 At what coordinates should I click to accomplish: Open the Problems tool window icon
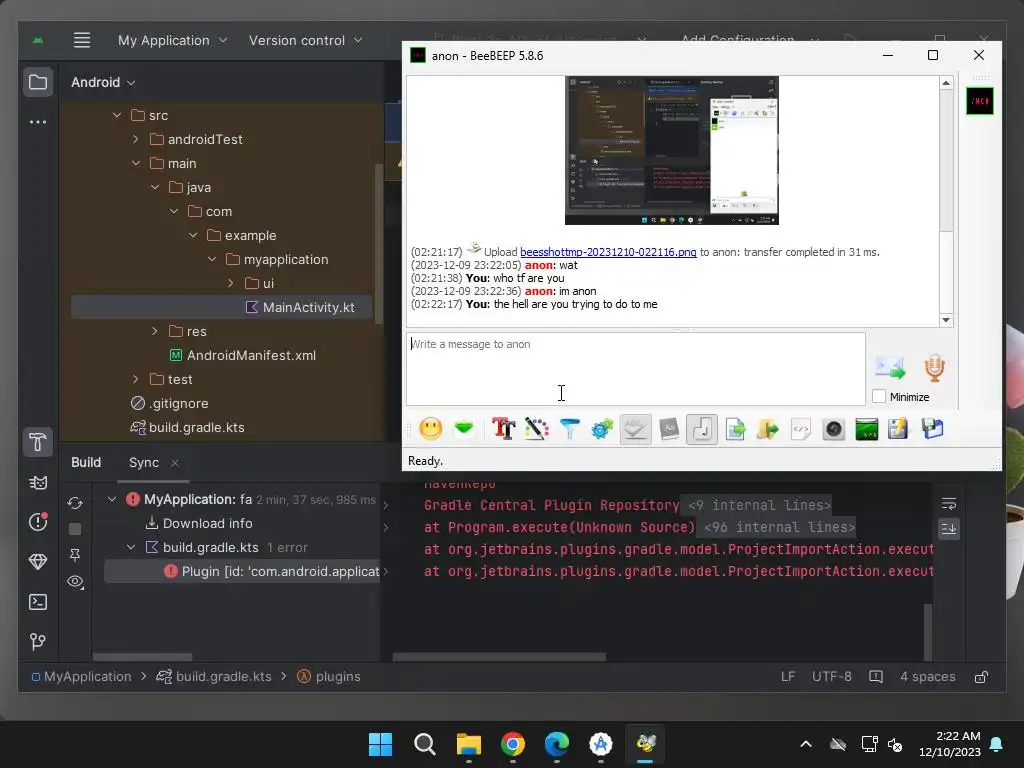tap(38, 522)
